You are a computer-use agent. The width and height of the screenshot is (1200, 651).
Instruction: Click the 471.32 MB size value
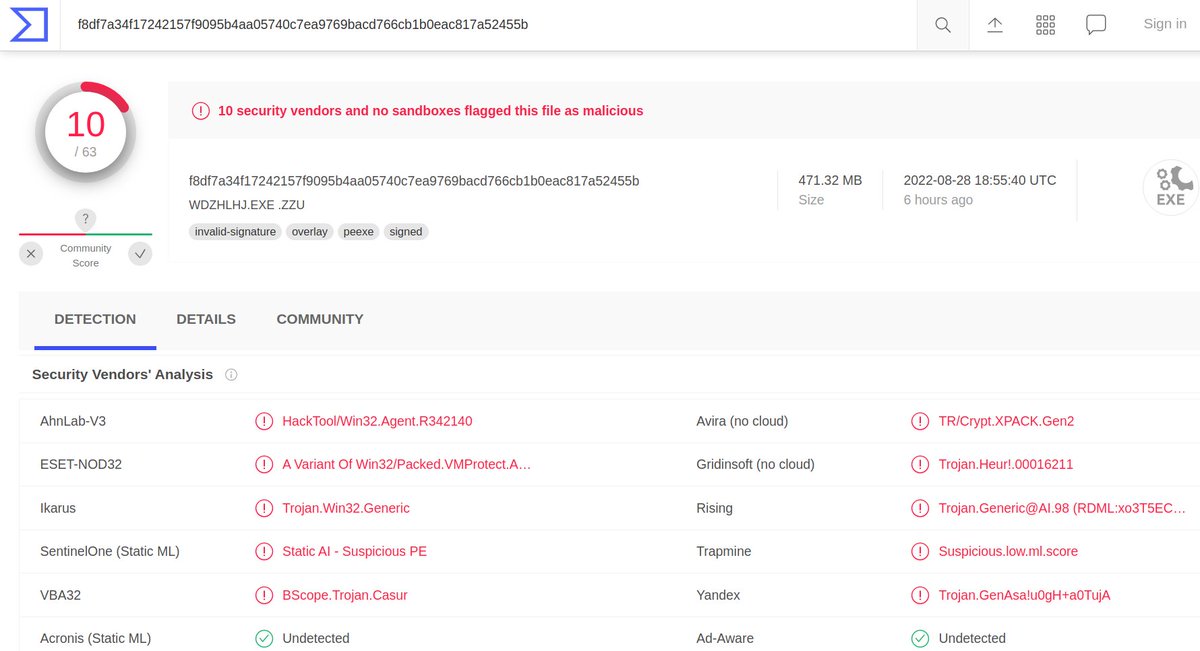point(830,180)
